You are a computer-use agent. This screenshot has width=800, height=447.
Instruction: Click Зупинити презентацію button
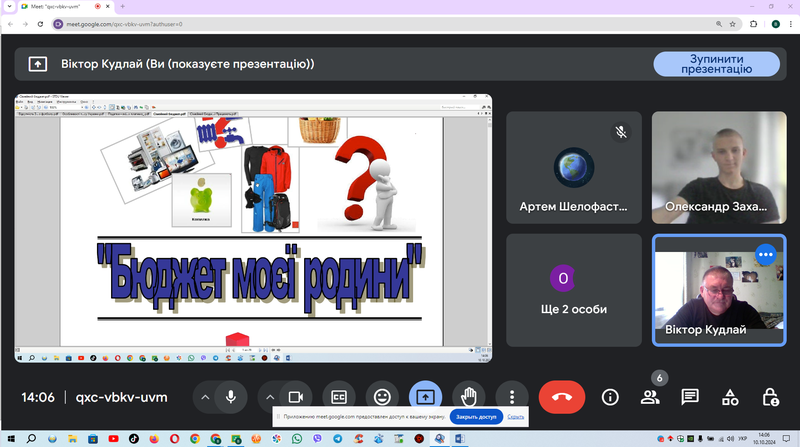click(716, 64)
